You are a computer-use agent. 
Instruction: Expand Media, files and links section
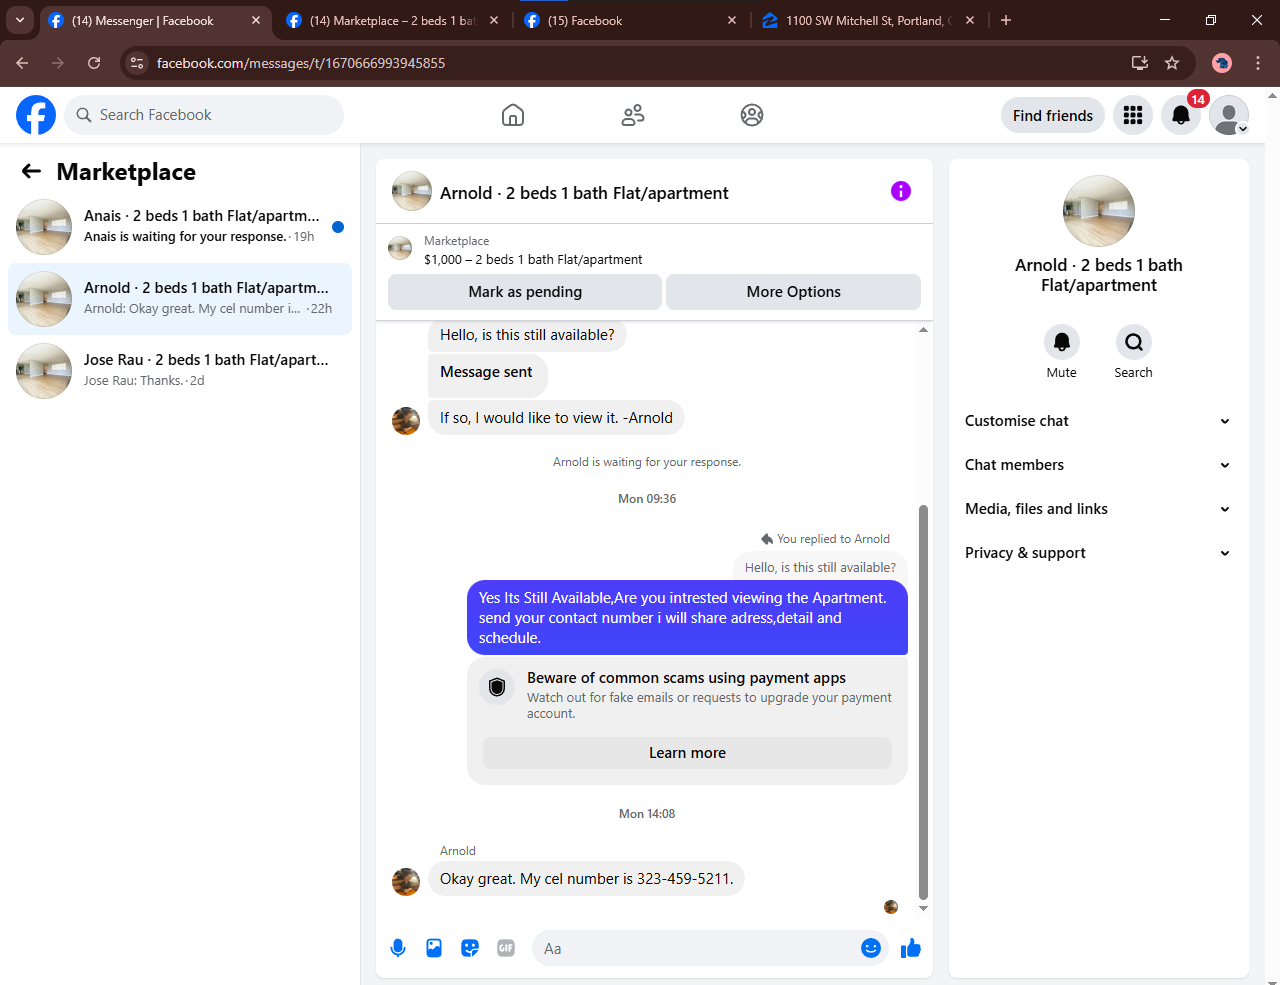pyautogui.click(x=1099, y=509)
